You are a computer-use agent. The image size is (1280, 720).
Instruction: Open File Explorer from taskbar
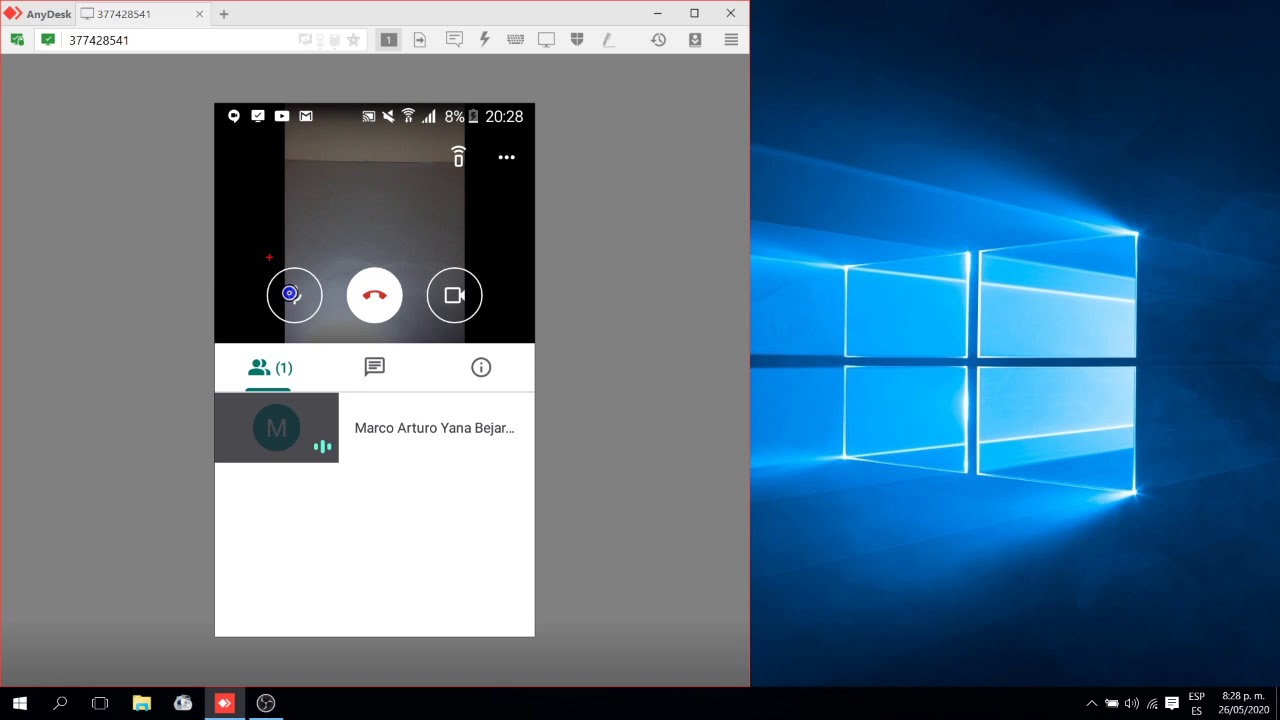pos(141,703)
